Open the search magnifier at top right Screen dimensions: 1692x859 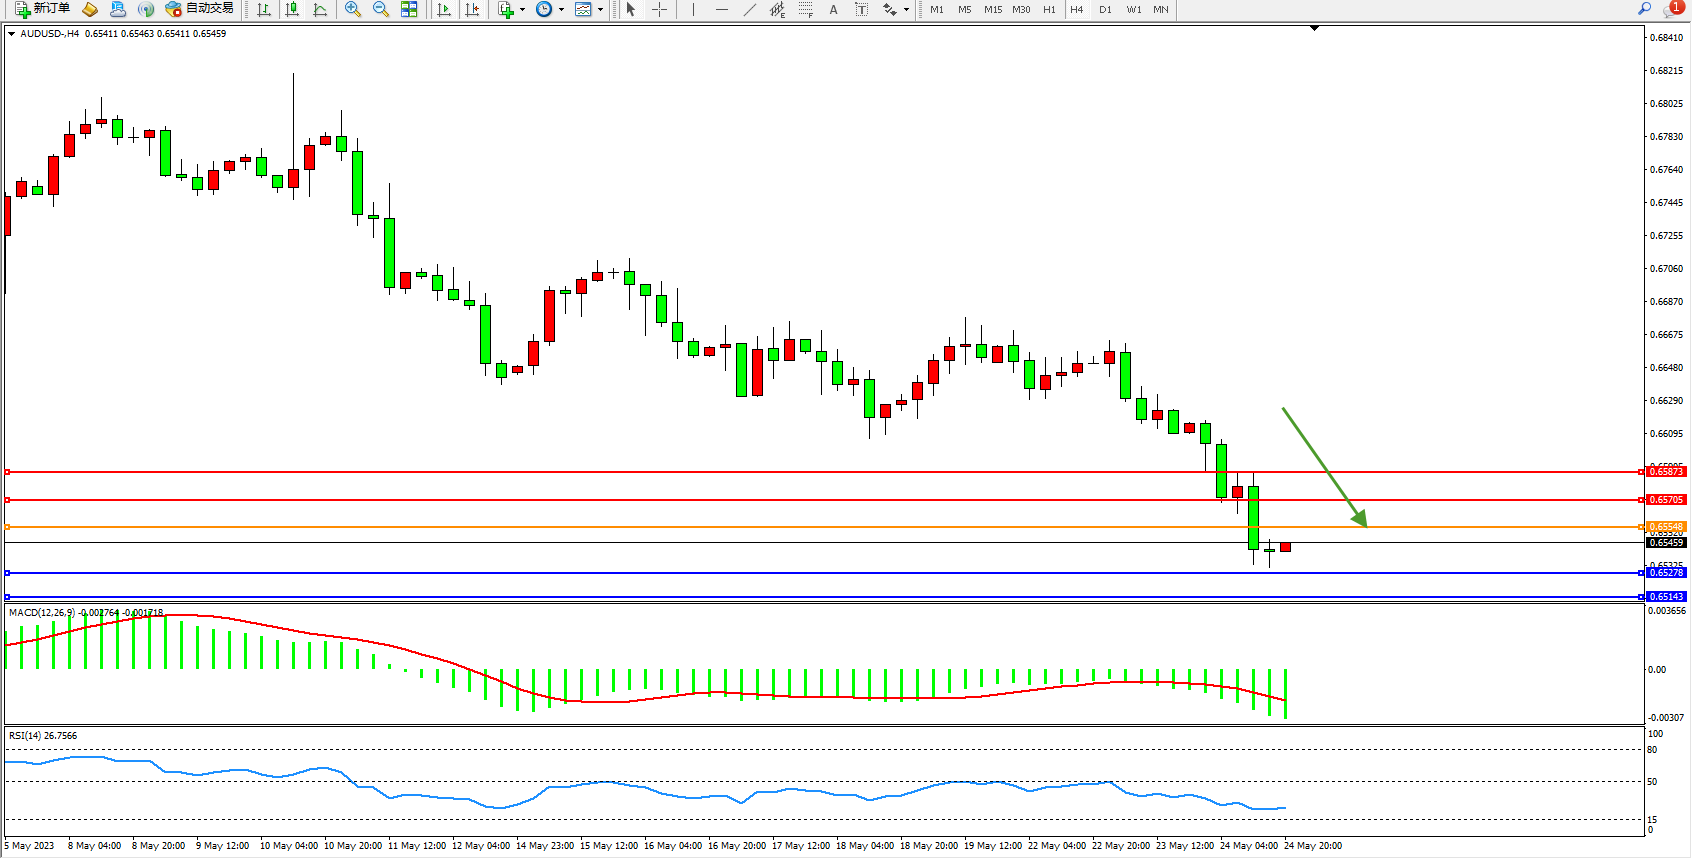(1644, 9)
